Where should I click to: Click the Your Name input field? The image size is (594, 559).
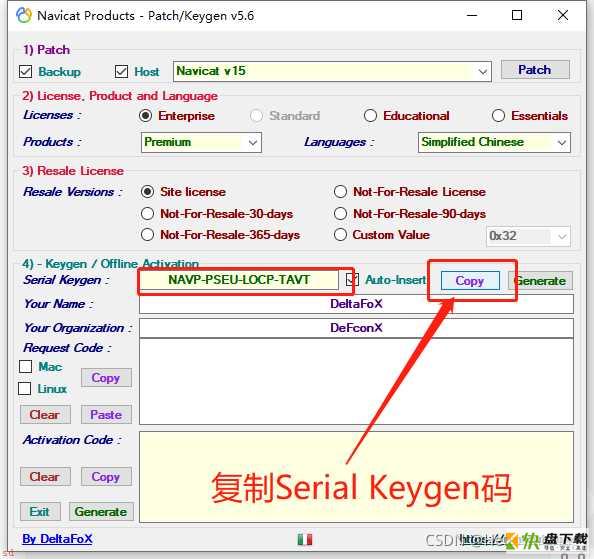[x=356, y=304]
